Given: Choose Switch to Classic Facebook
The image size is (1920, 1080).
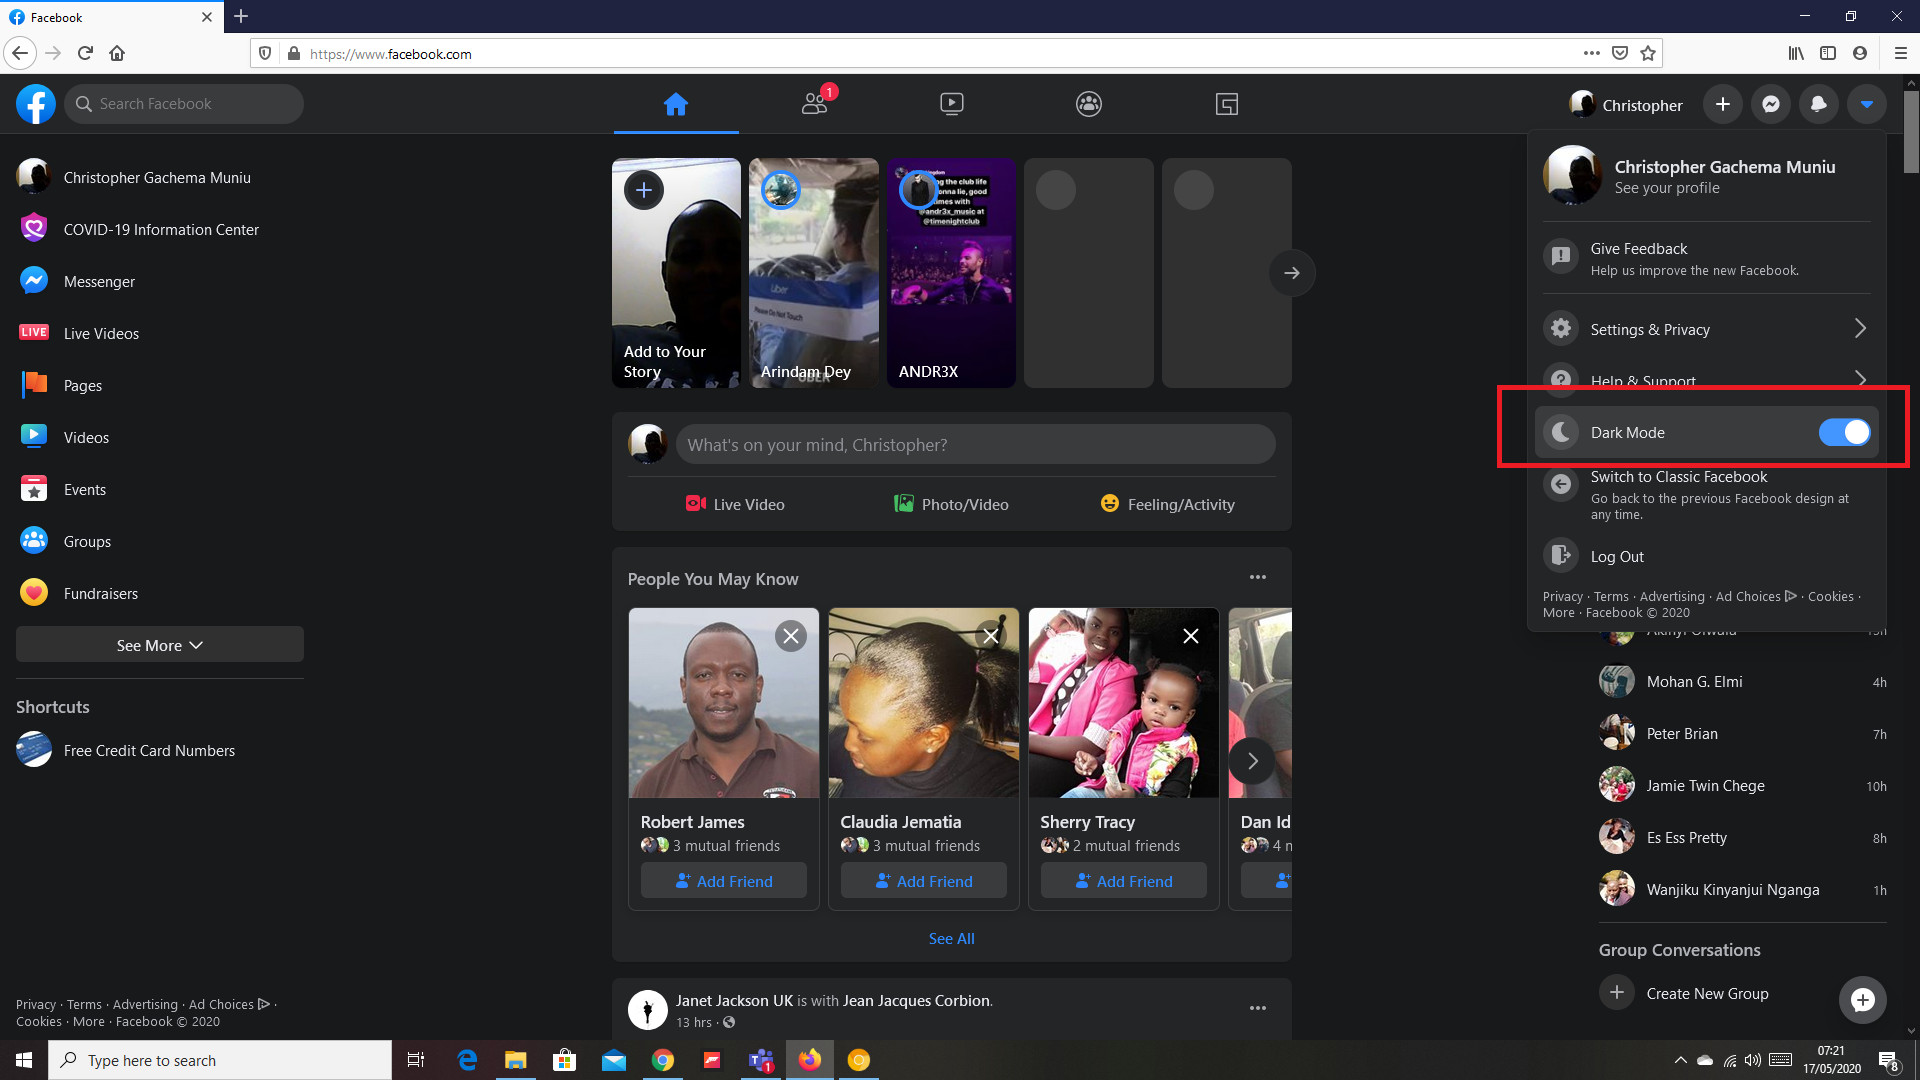Looking at the screenshot, I should 1707,494.
